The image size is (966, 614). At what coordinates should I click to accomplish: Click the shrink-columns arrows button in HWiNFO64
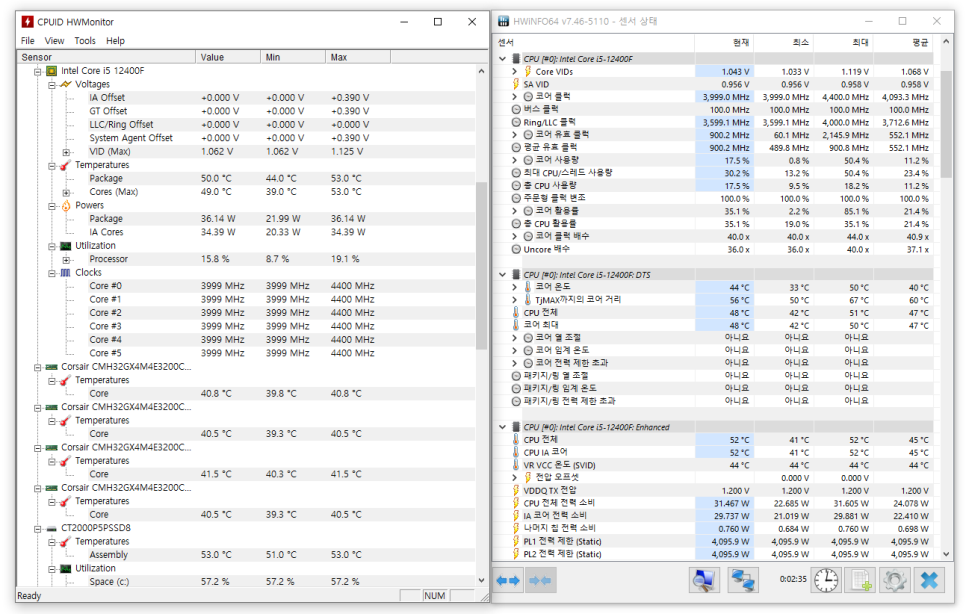tap(540, 580)
